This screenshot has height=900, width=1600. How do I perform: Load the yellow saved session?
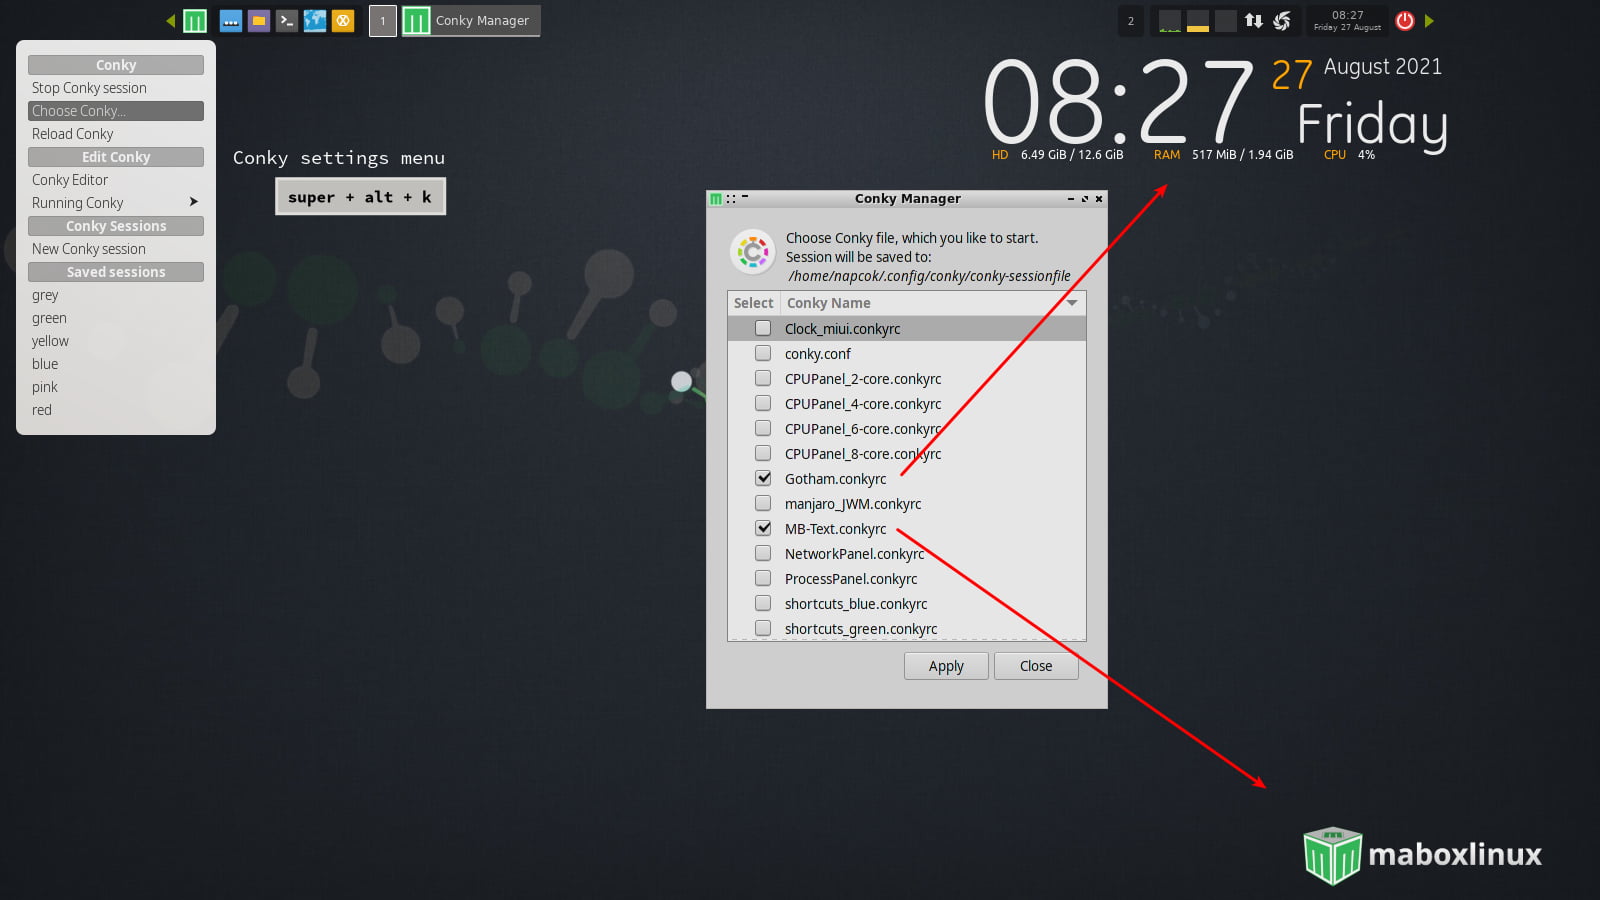(x=116, y=341)
